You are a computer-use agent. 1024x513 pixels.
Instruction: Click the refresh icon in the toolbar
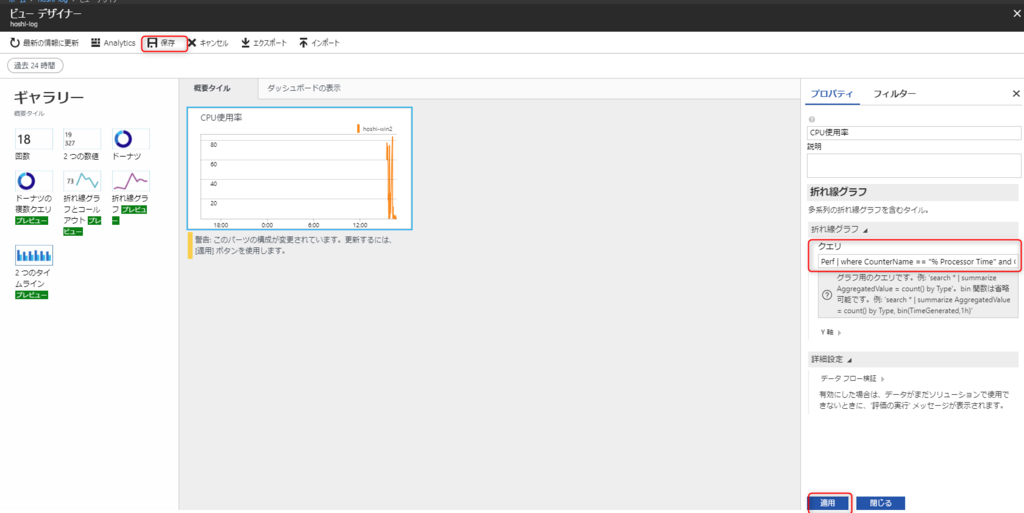click(14, 43)
